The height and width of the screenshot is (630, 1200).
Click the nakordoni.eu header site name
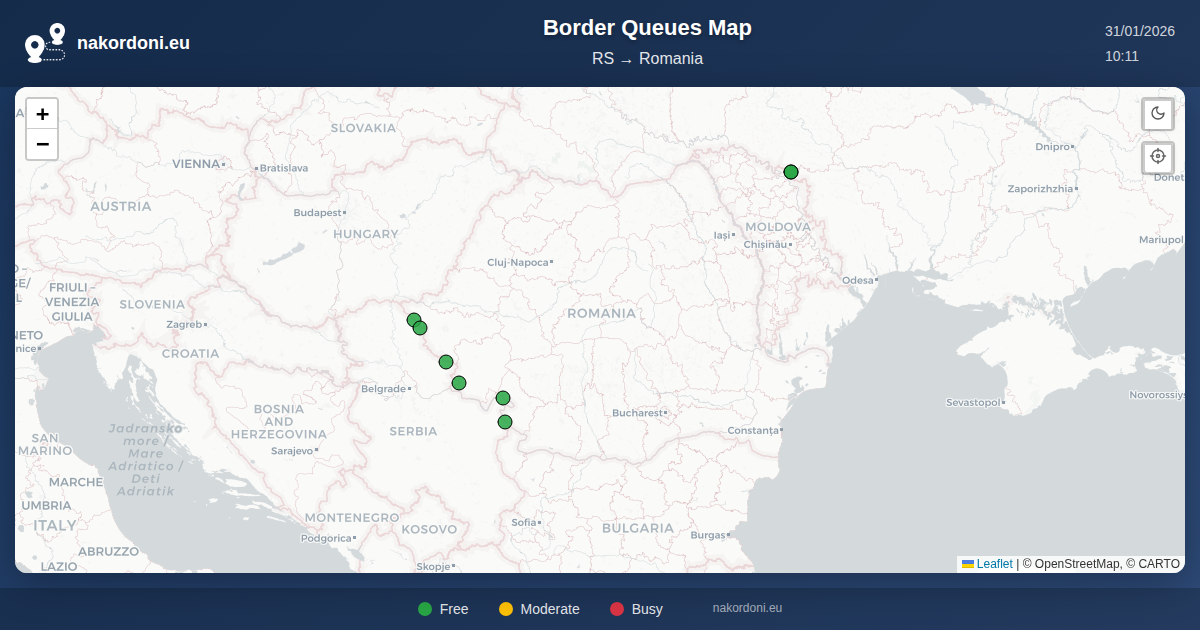133,43
